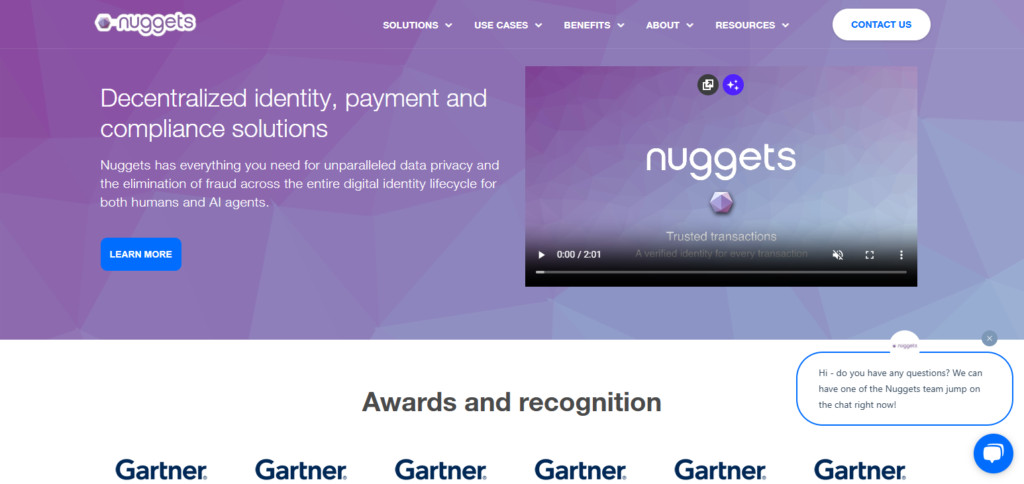Open the chat widget bubble
Viewport: 1024px width, 484px height.
[993, 453]
